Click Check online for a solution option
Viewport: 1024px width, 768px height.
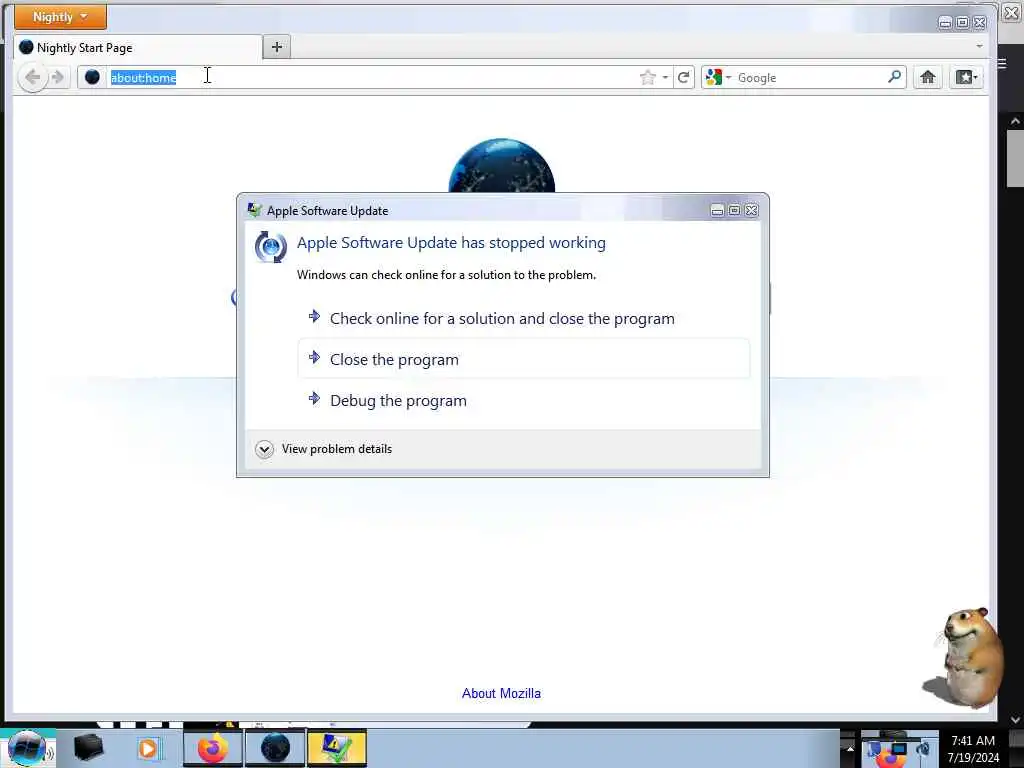point(524,319)
